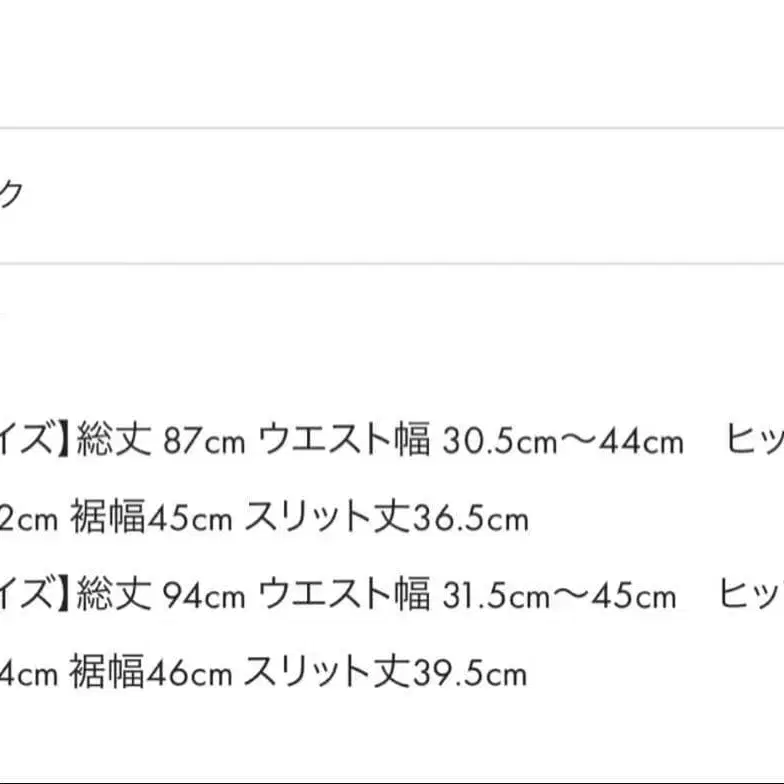Click the スリット丈39.5cm slit length text
This screenshot has width=784, height=784.
[x=385, y=673]
